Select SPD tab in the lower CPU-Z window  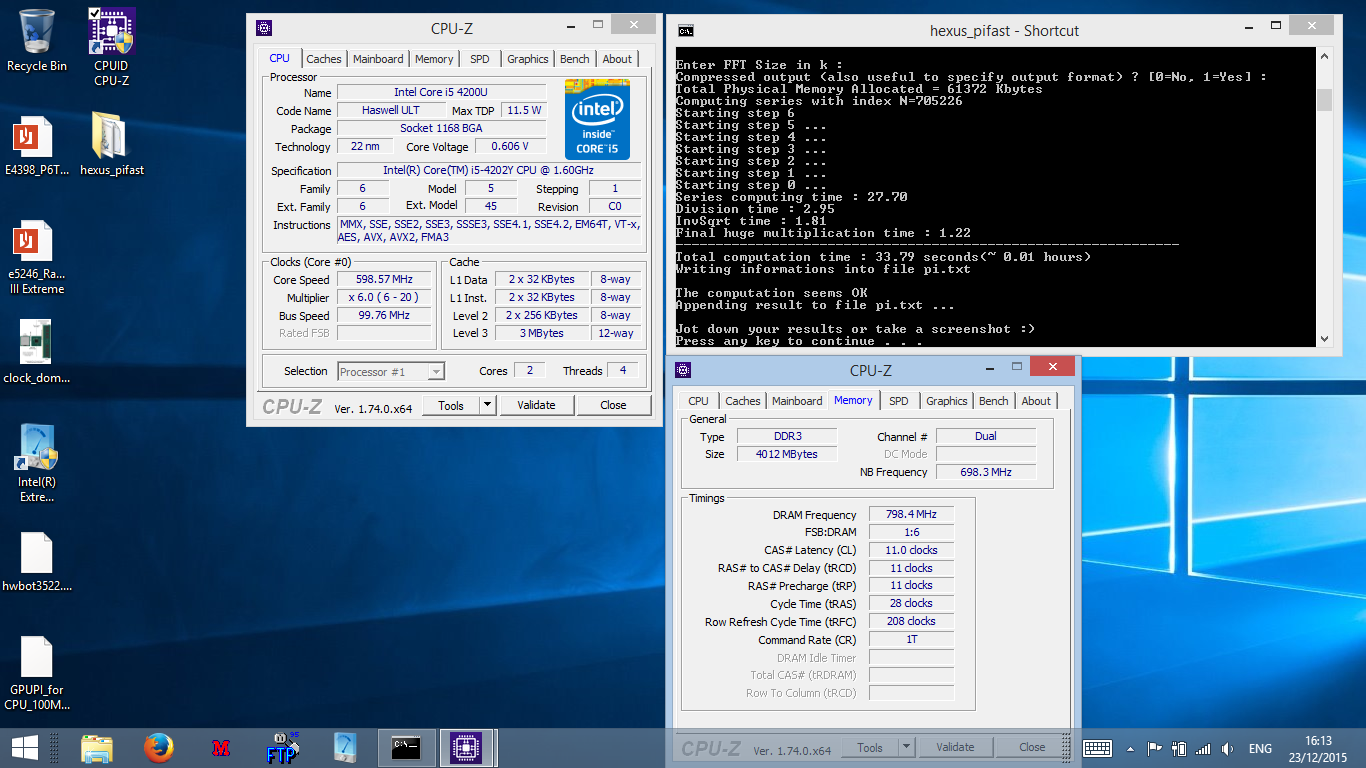(x=899, y=401)
